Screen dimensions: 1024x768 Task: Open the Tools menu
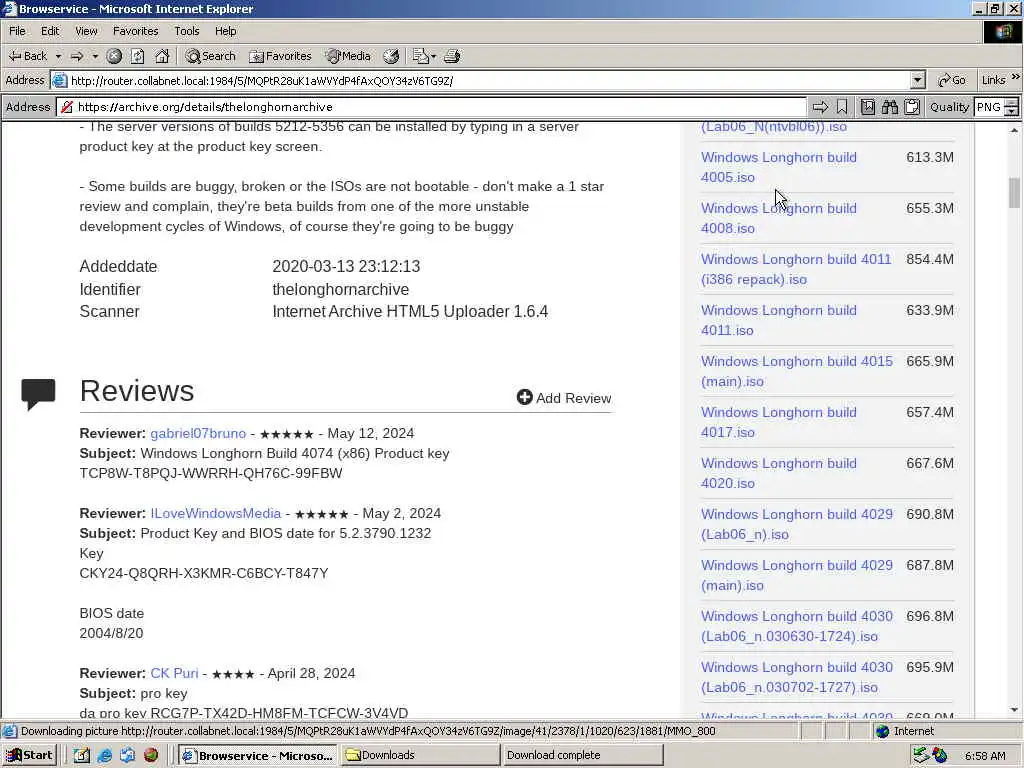(x=187, y=31)
